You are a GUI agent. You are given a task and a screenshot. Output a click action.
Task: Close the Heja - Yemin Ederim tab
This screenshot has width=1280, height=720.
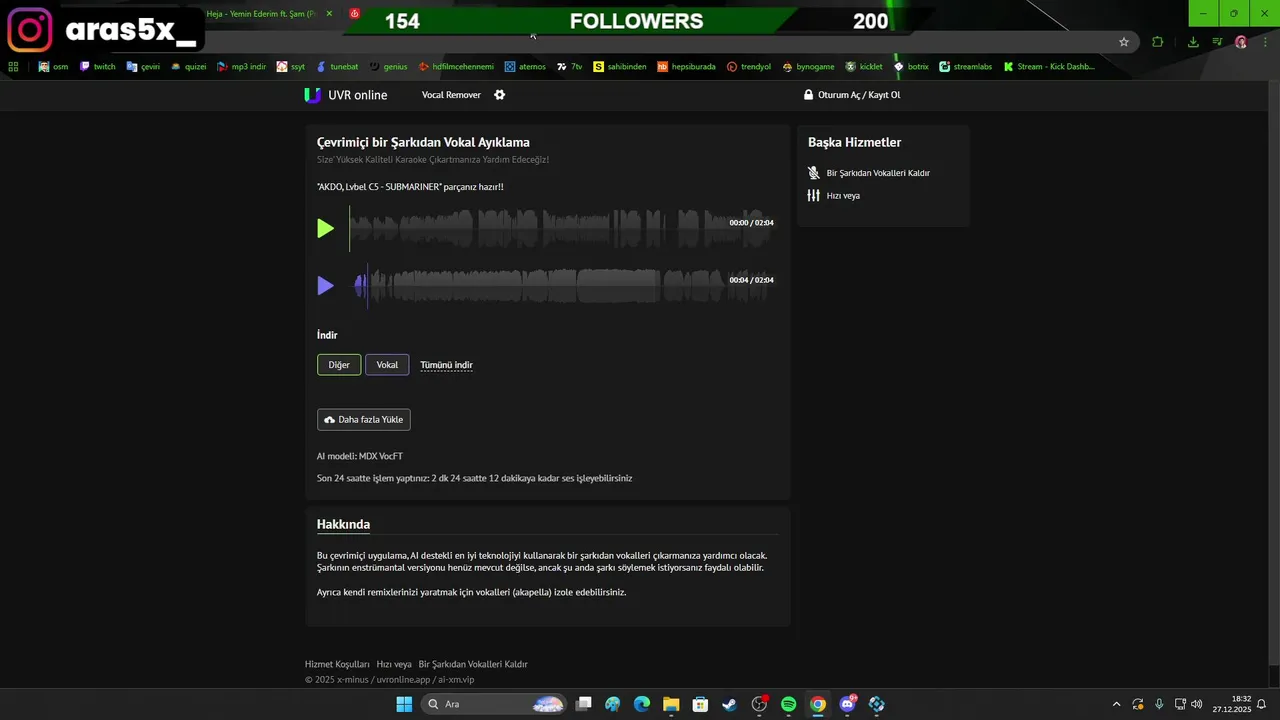[329, 14]
